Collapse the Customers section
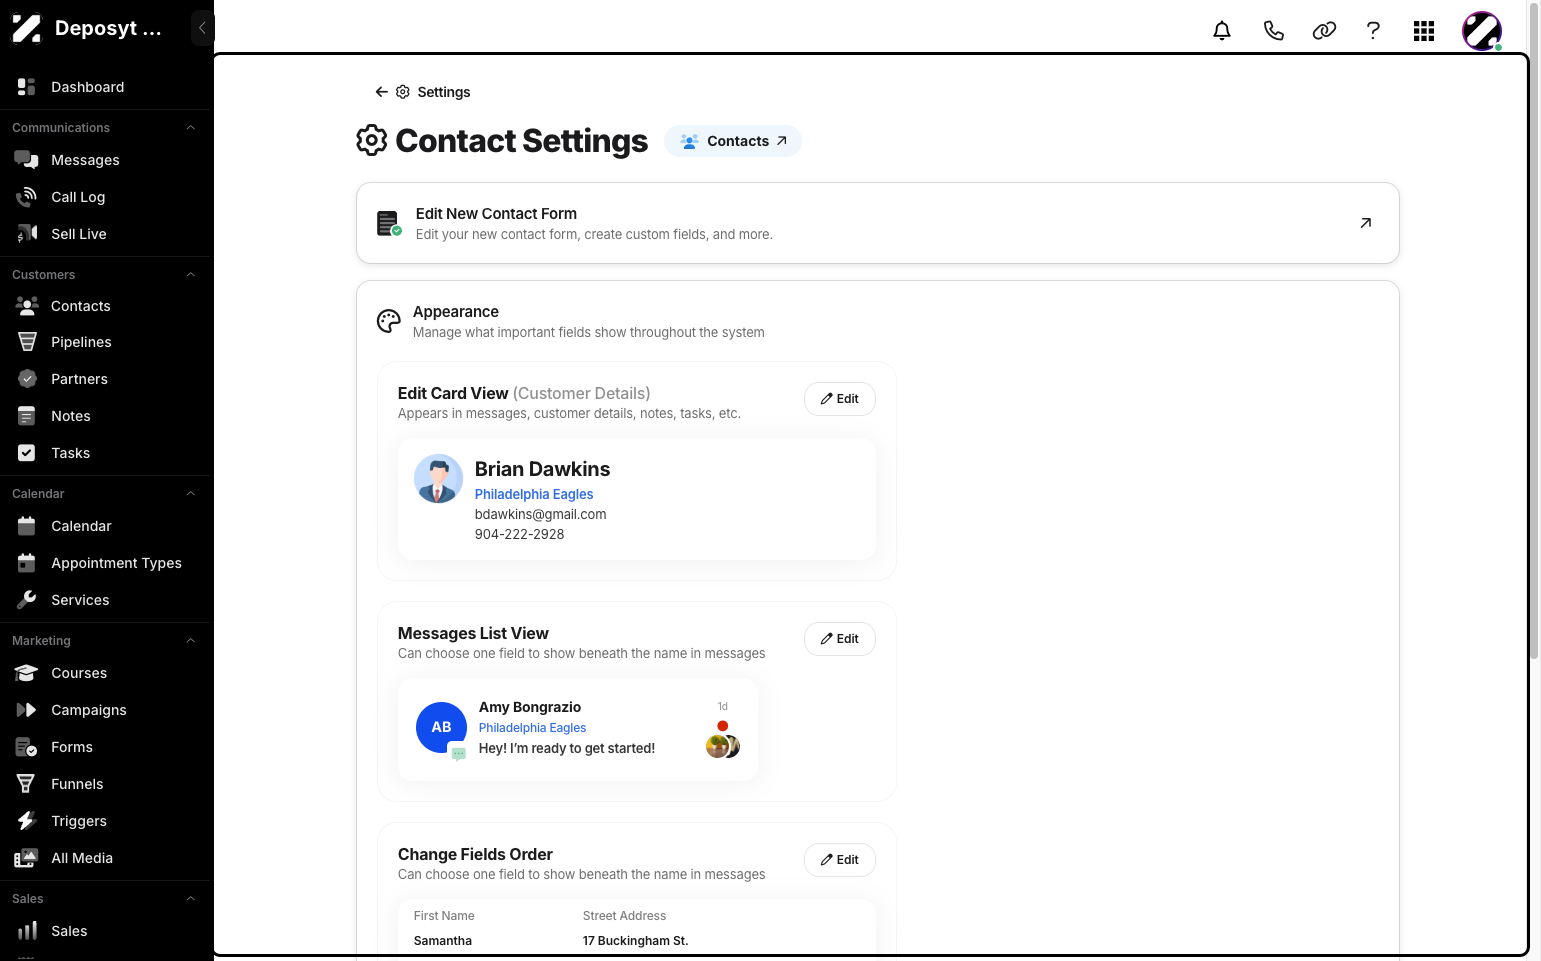The width and height of the screenshot is (1541, 961). 190,275
